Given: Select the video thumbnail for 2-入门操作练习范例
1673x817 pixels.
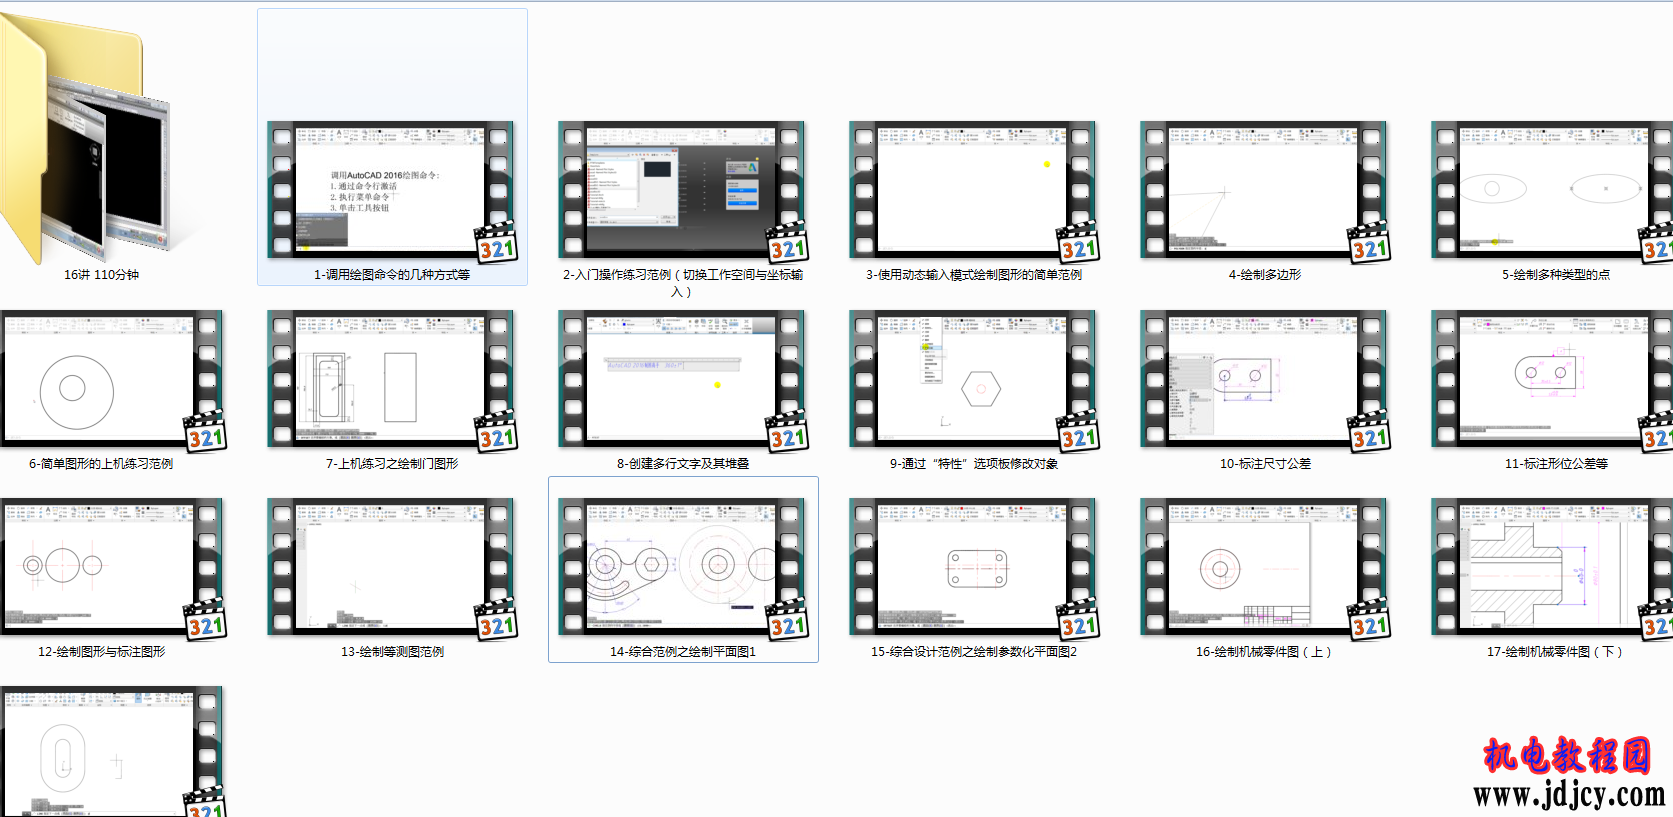Looking at the screenshot, I should tap(682, 190).
